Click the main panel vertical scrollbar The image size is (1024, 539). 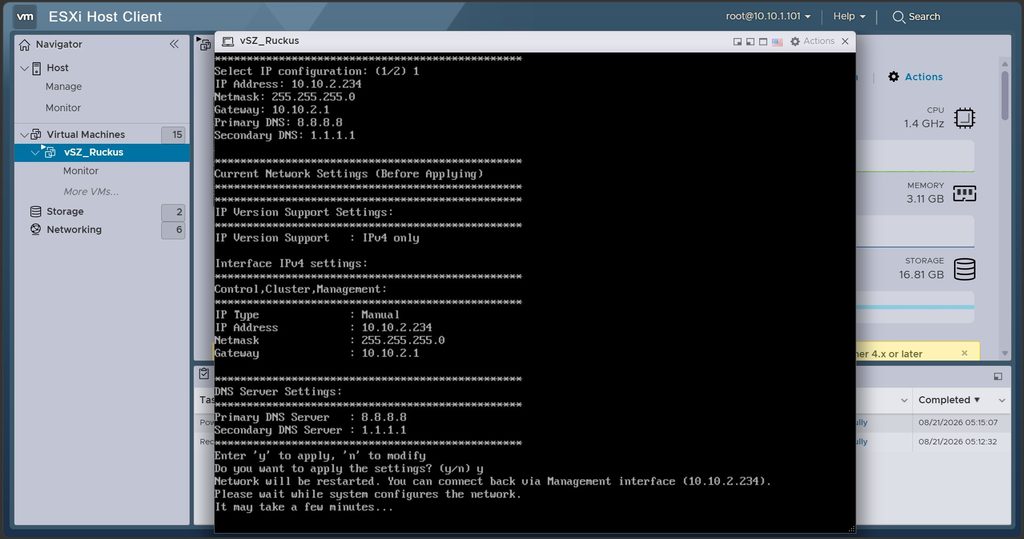1004,95
